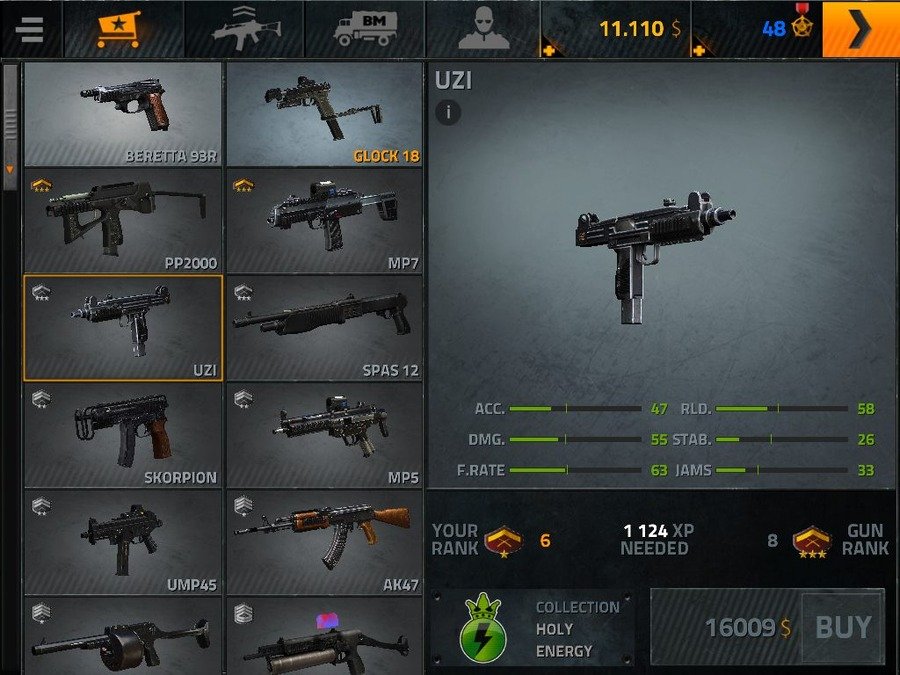
Task: Open the hamburger menu
Action: (30, 29)
